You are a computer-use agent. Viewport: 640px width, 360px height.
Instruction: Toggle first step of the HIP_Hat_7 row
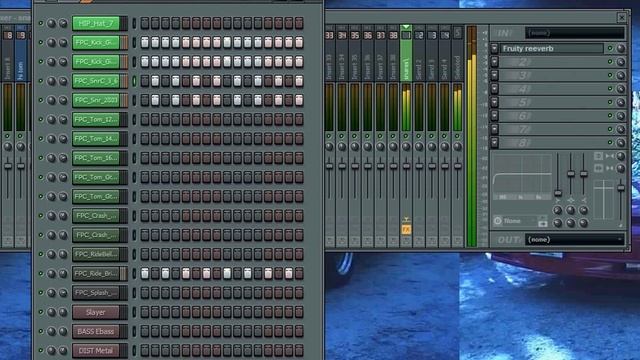pyautogui.click(x=145, y=23)
